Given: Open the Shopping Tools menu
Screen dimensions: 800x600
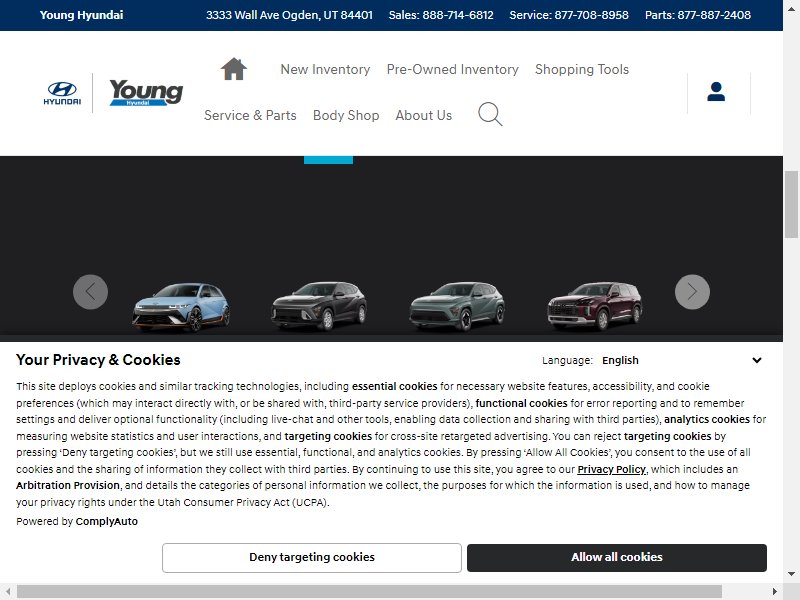Looking at the screenshot, I should (x=582, y=69).
